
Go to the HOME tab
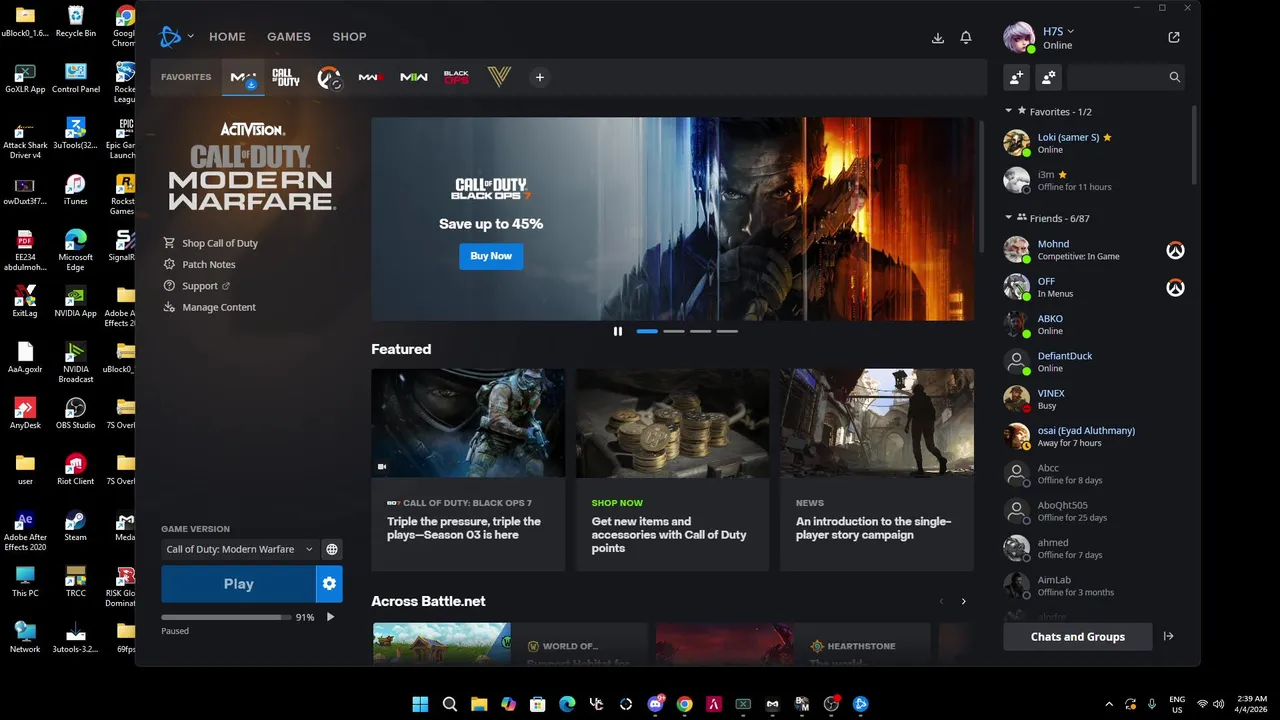pyautogui.click(x=227, y=37)
